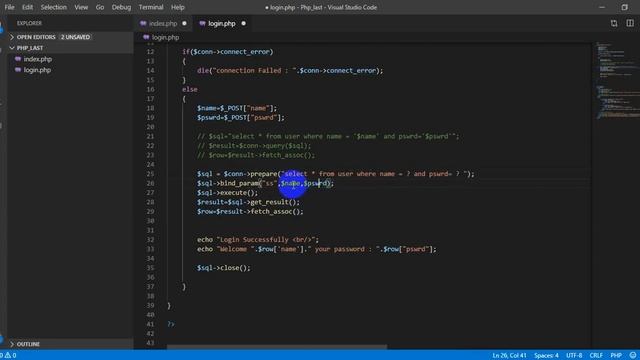Click the $sql->execute(); line

pyautogui.click(x=227, y=193)
